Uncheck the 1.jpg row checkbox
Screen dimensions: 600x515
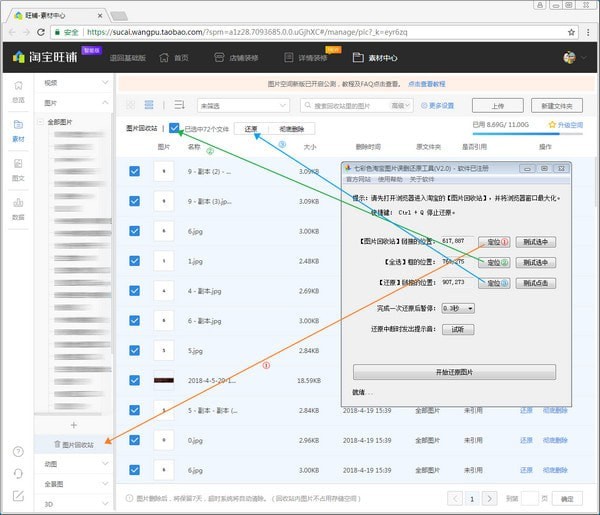click(134, 261)
